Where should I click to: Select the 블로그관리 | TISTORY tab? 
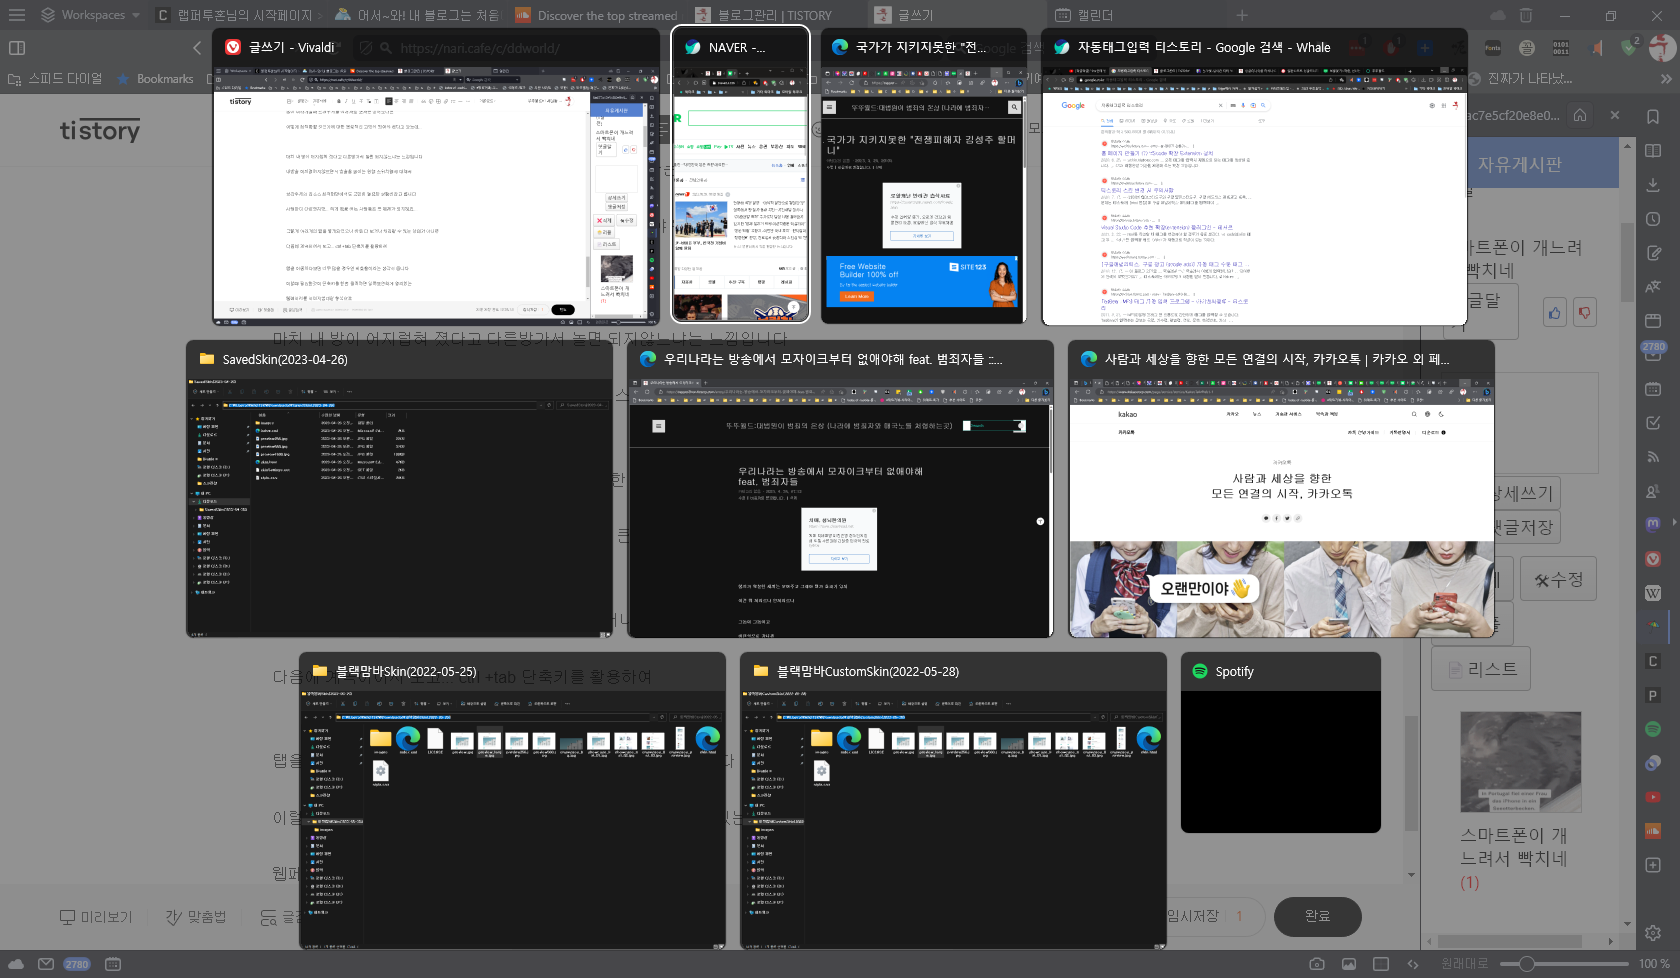776,15
